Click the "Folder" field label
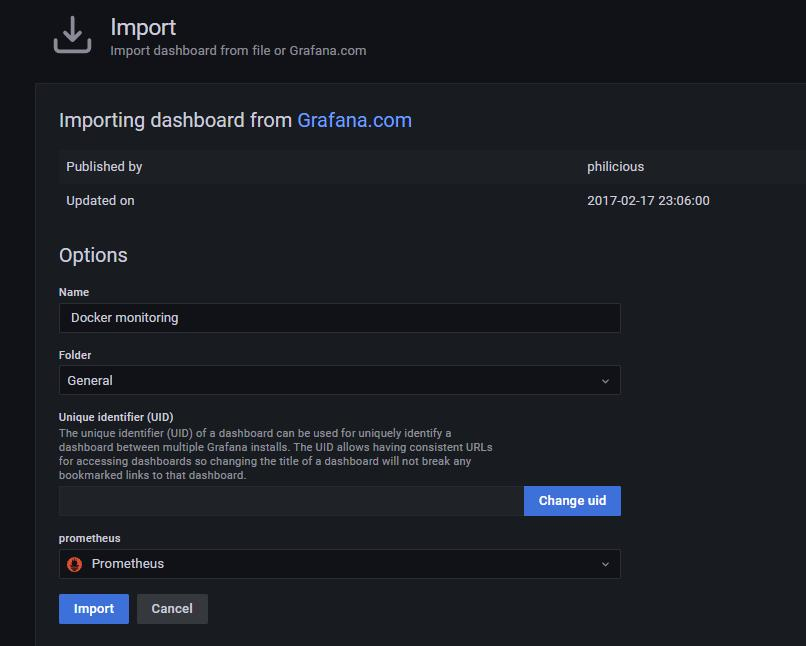 point(75,355)
